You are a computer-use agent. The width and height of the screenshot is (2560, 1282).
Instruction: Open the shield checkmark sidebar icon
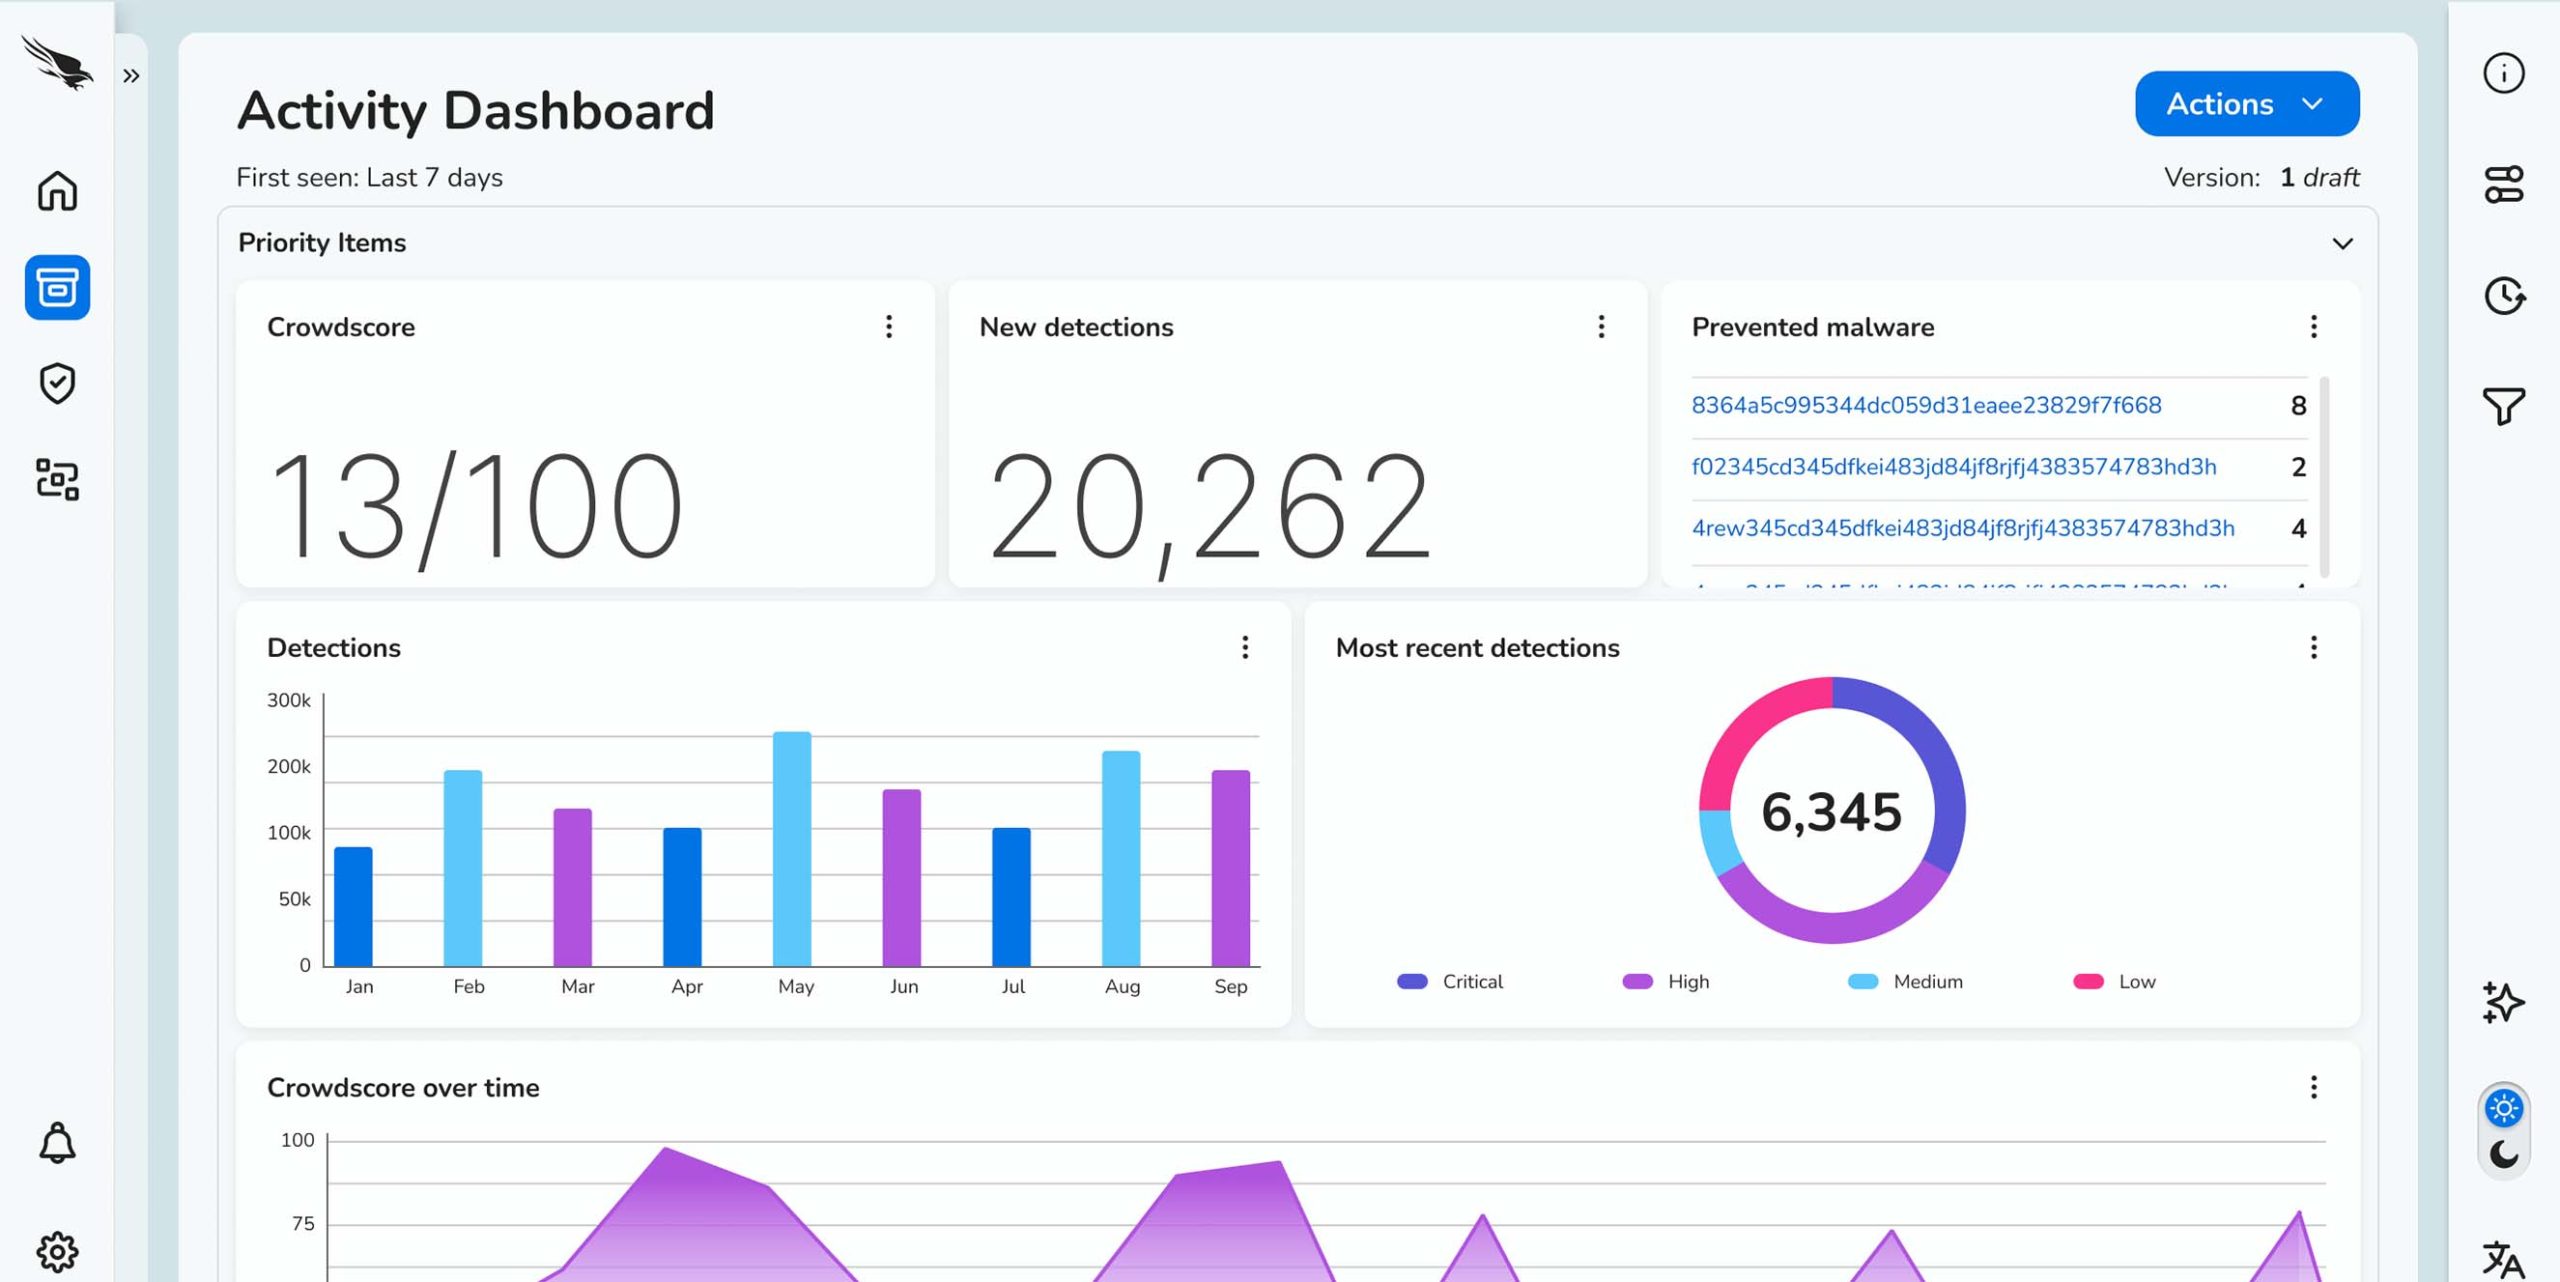point(57,383)
